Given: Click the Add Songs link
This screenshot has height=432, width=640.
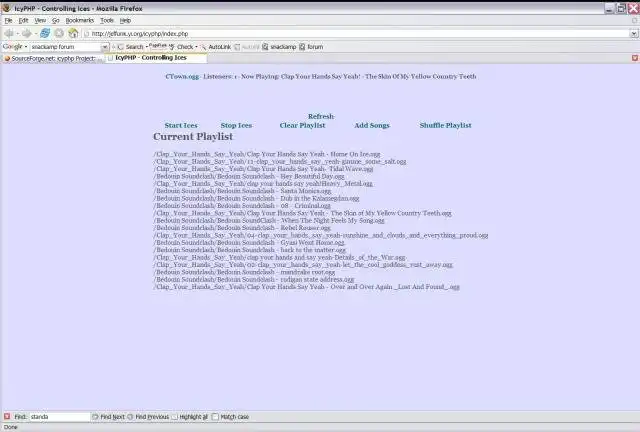Looking at the screenshot, I should pos(372,125).
